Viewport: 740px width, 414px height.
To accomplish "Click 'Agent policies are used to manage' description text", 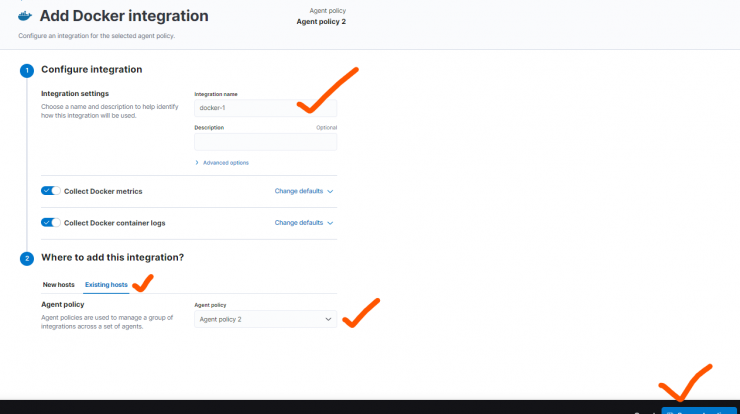I will pos(107,322).
